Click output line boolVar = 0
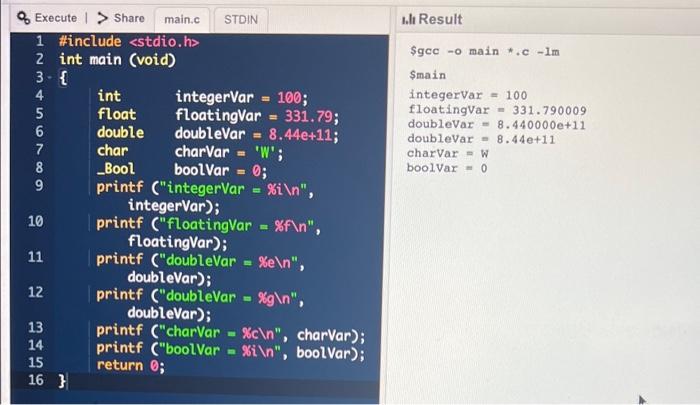 click(447, 168)
